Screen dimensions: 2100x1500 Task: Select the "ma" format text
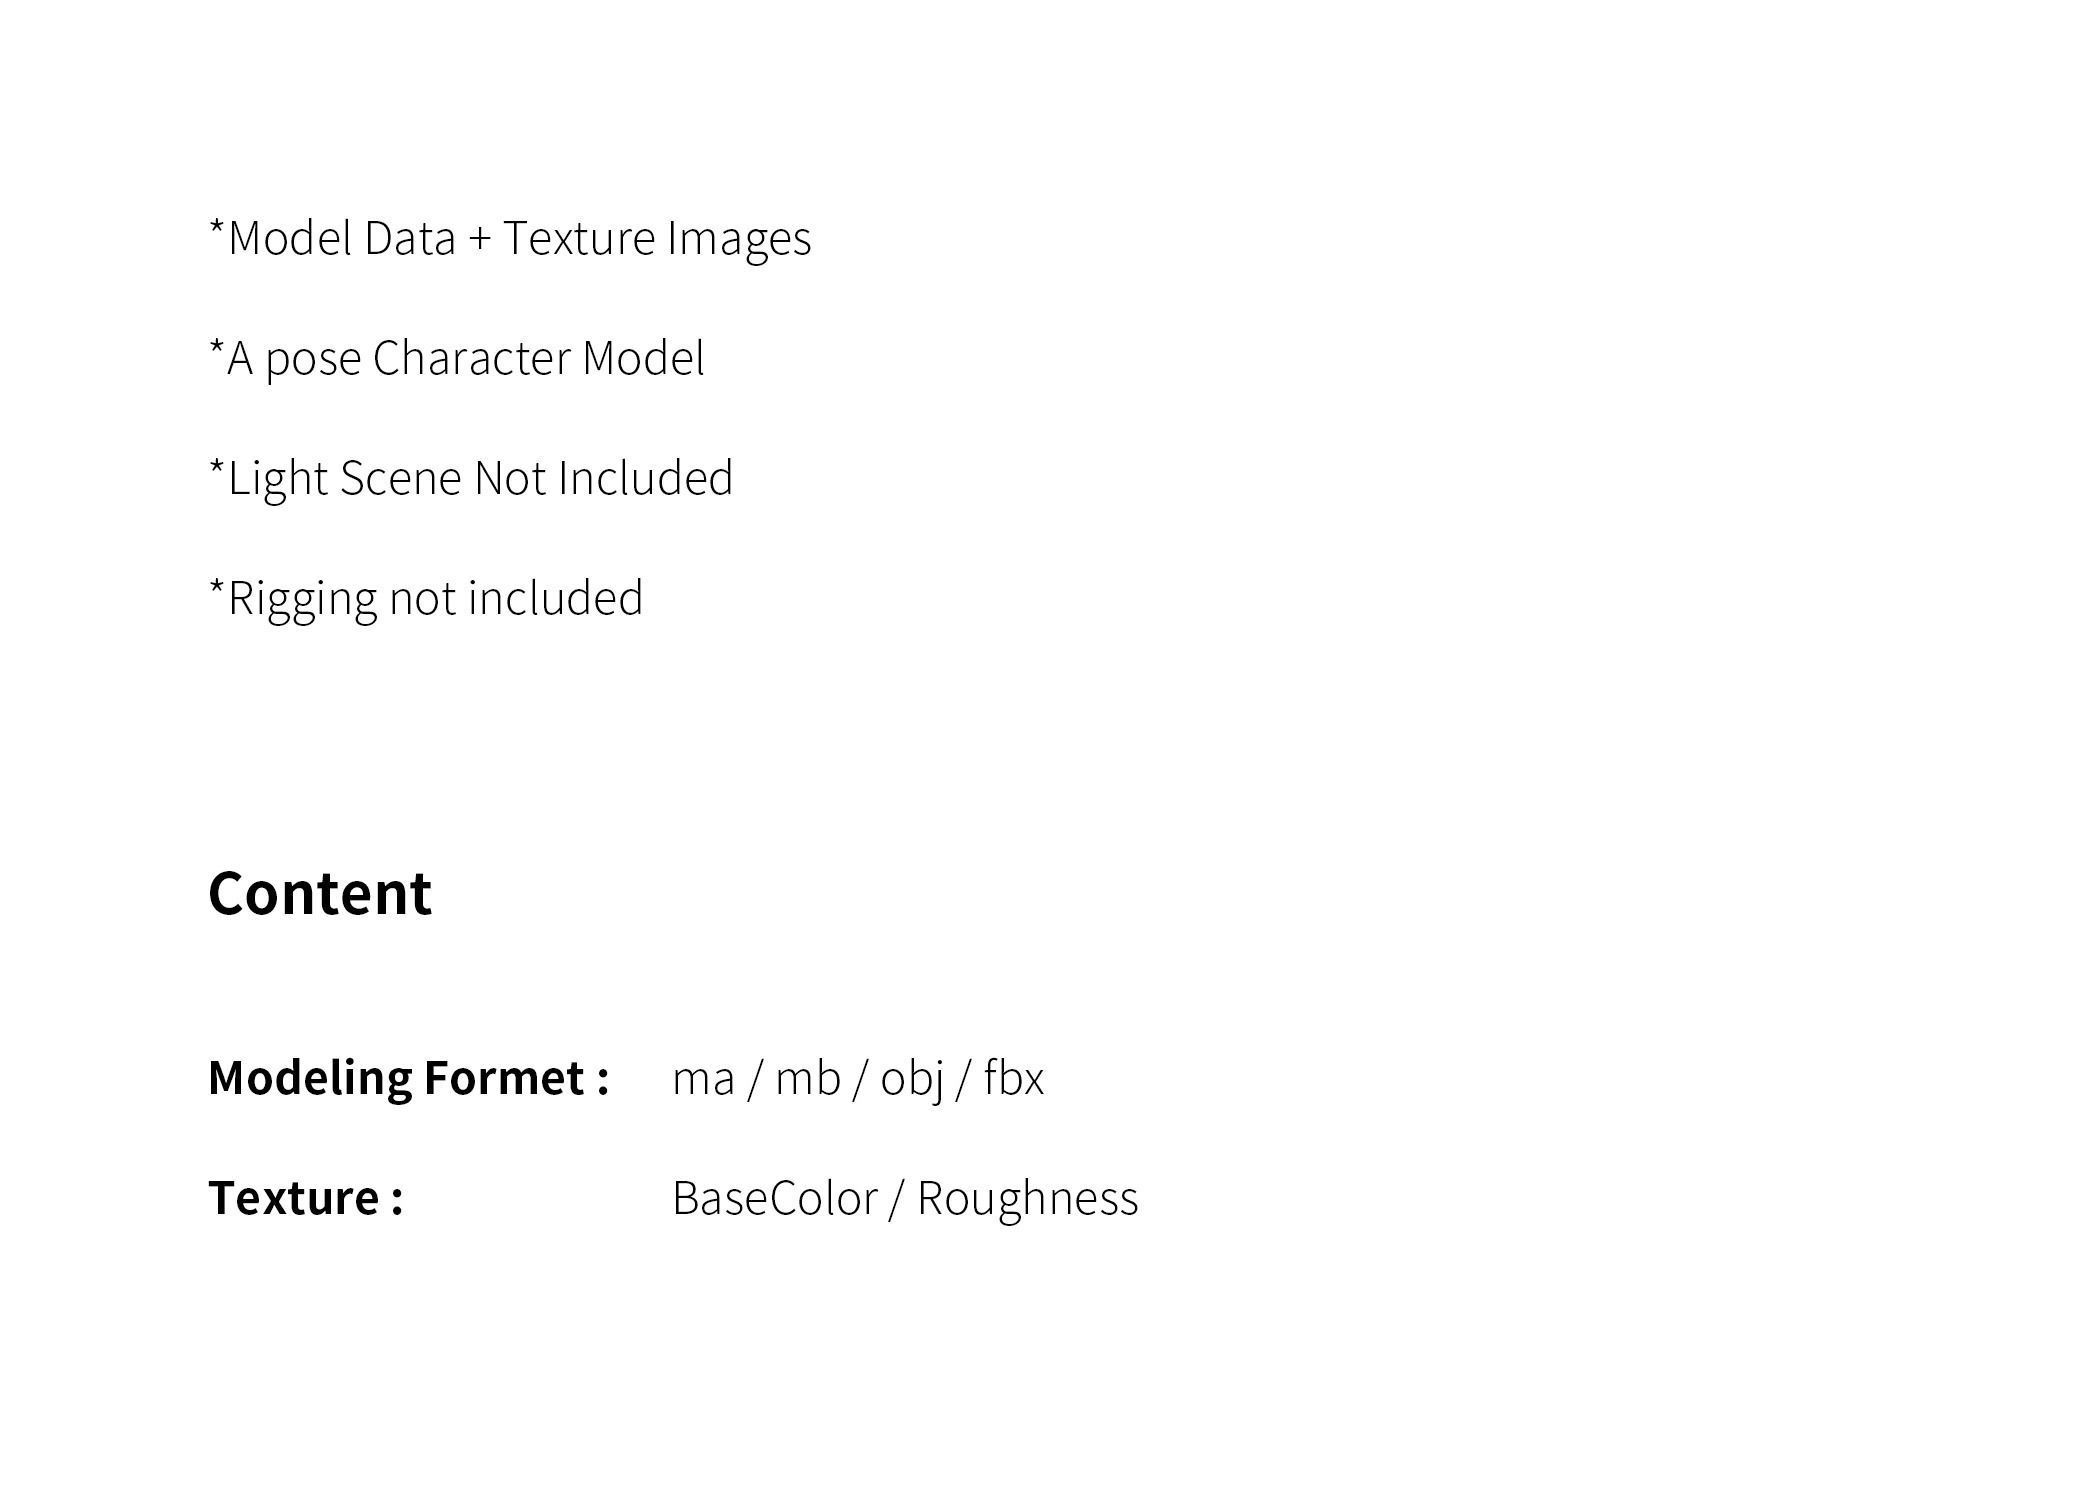[703, 1079]
